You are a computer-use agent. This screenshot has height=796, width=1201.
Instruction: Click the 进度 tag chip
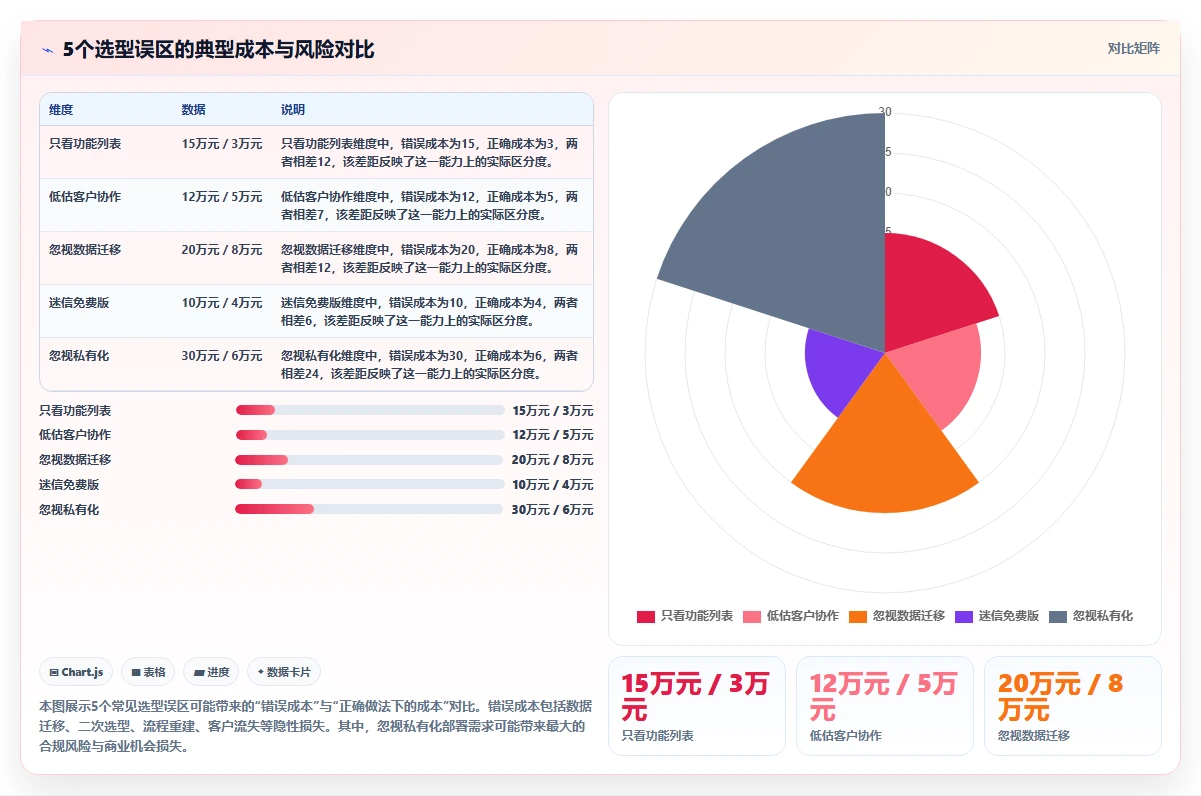click(x=211, y=672)
